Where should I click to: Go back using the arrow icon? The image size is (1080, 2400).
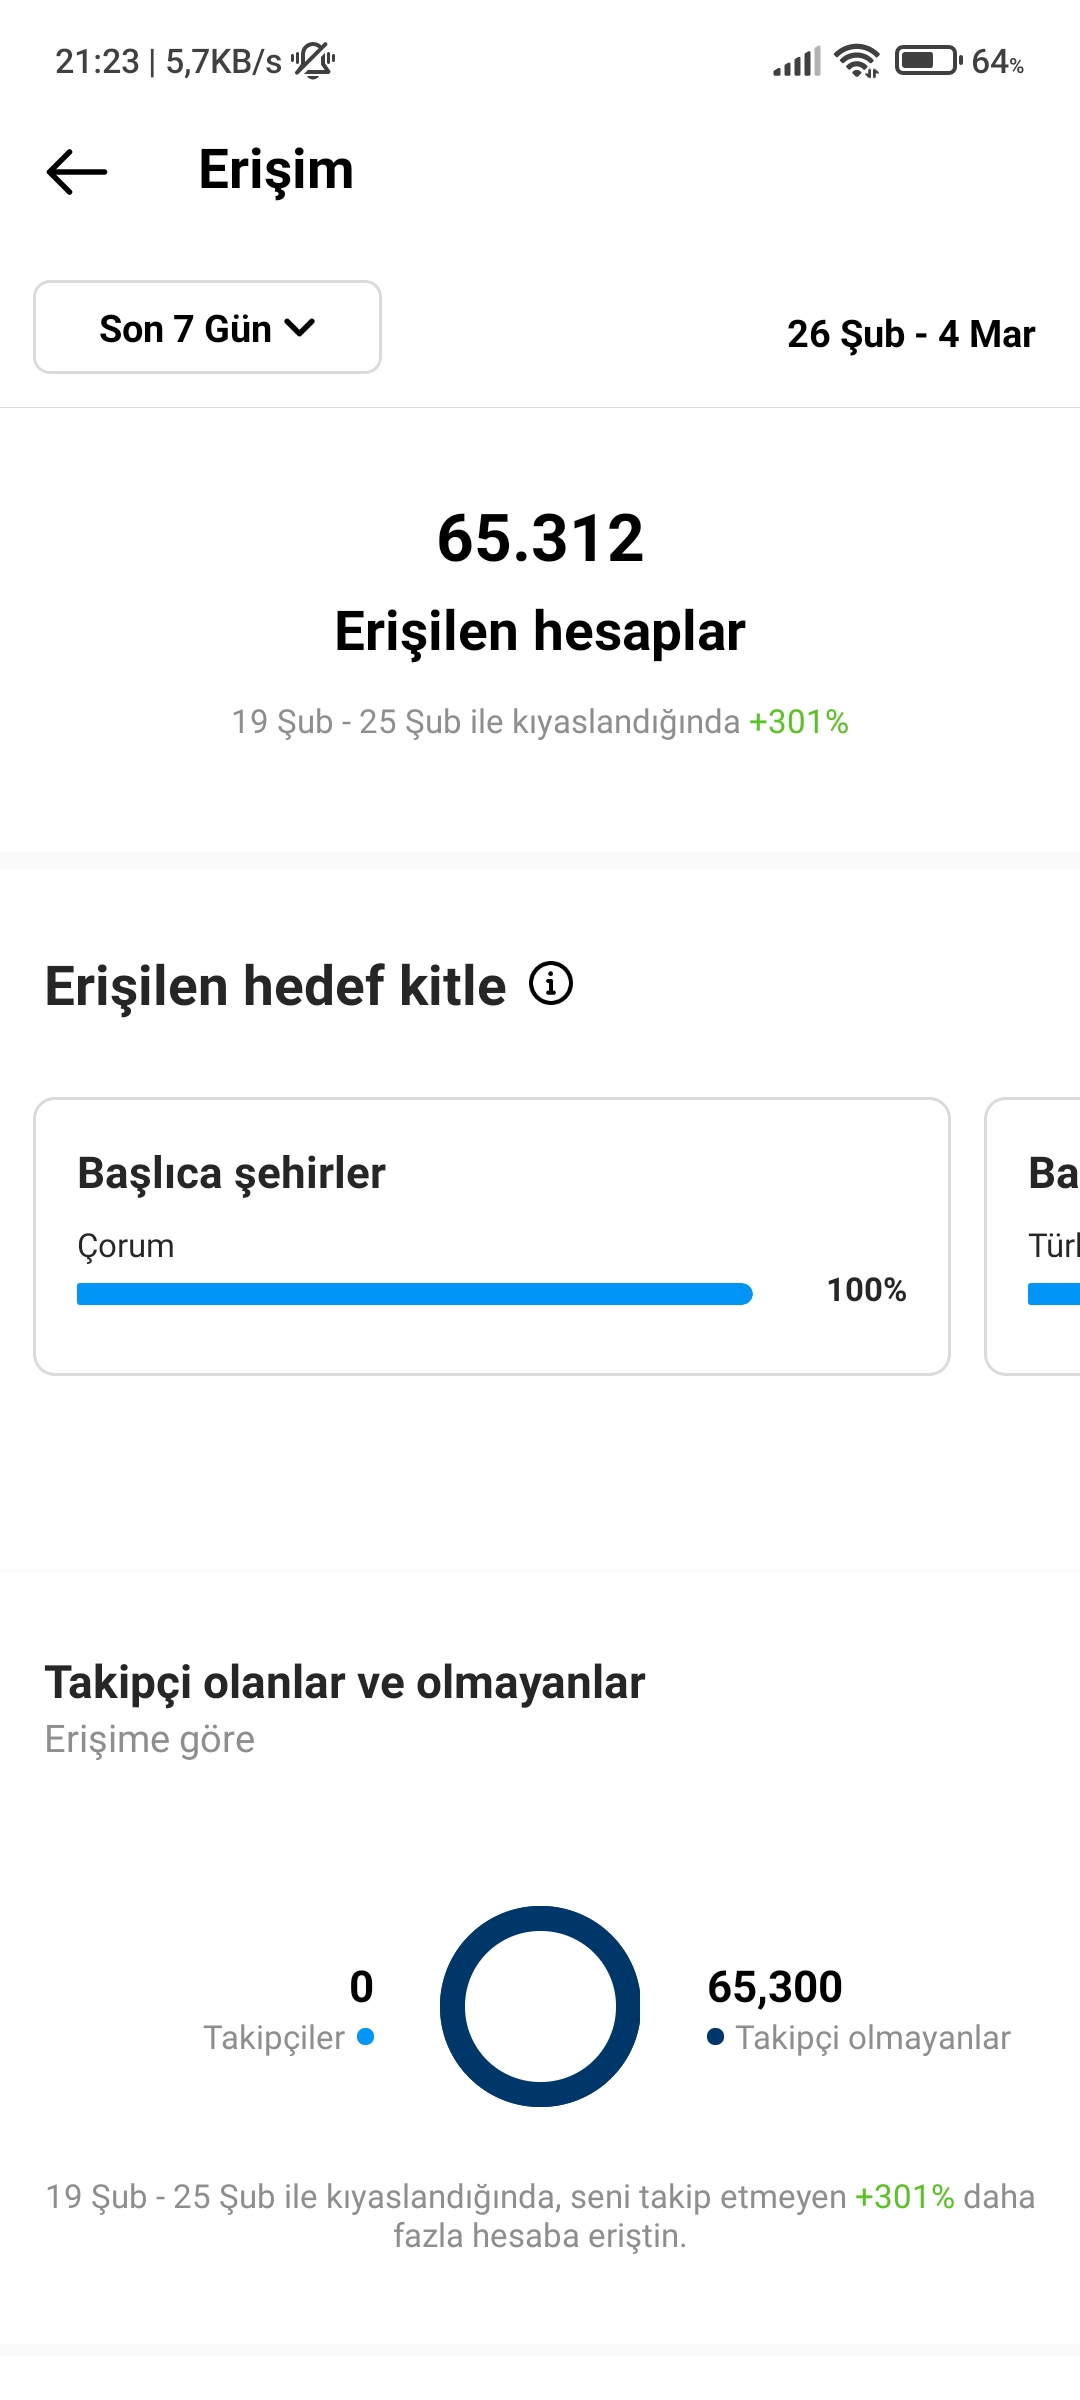click(77, 171)
